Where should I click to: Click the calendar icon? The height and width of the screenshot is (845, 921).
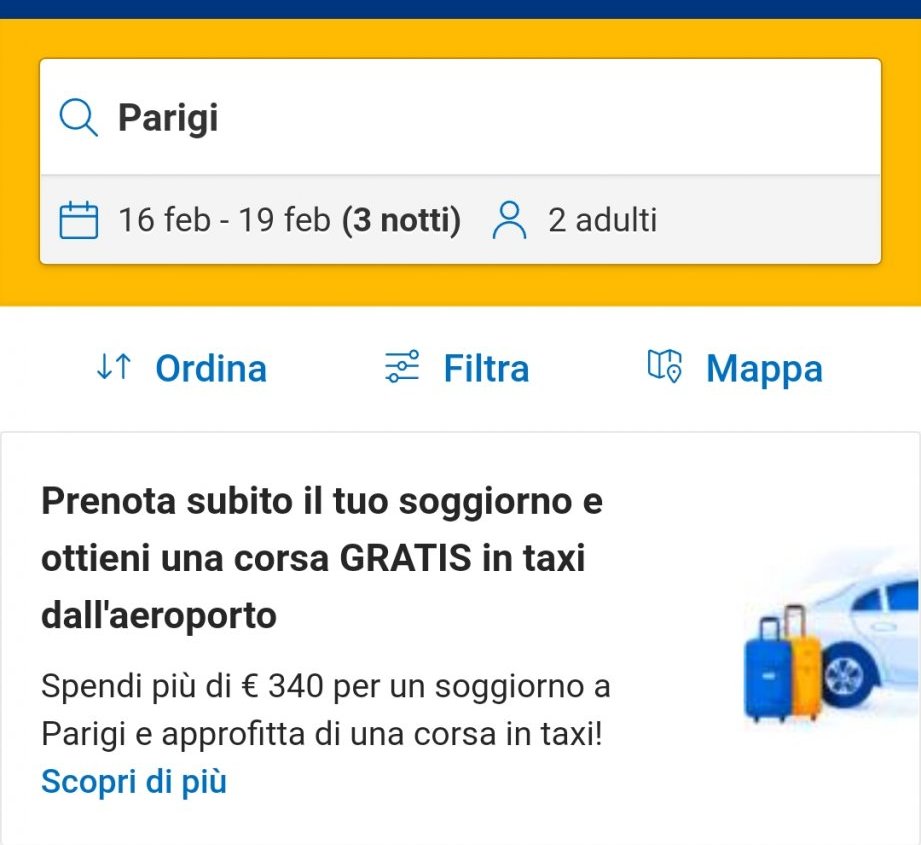pyautogui.click(x=79, y=220)
